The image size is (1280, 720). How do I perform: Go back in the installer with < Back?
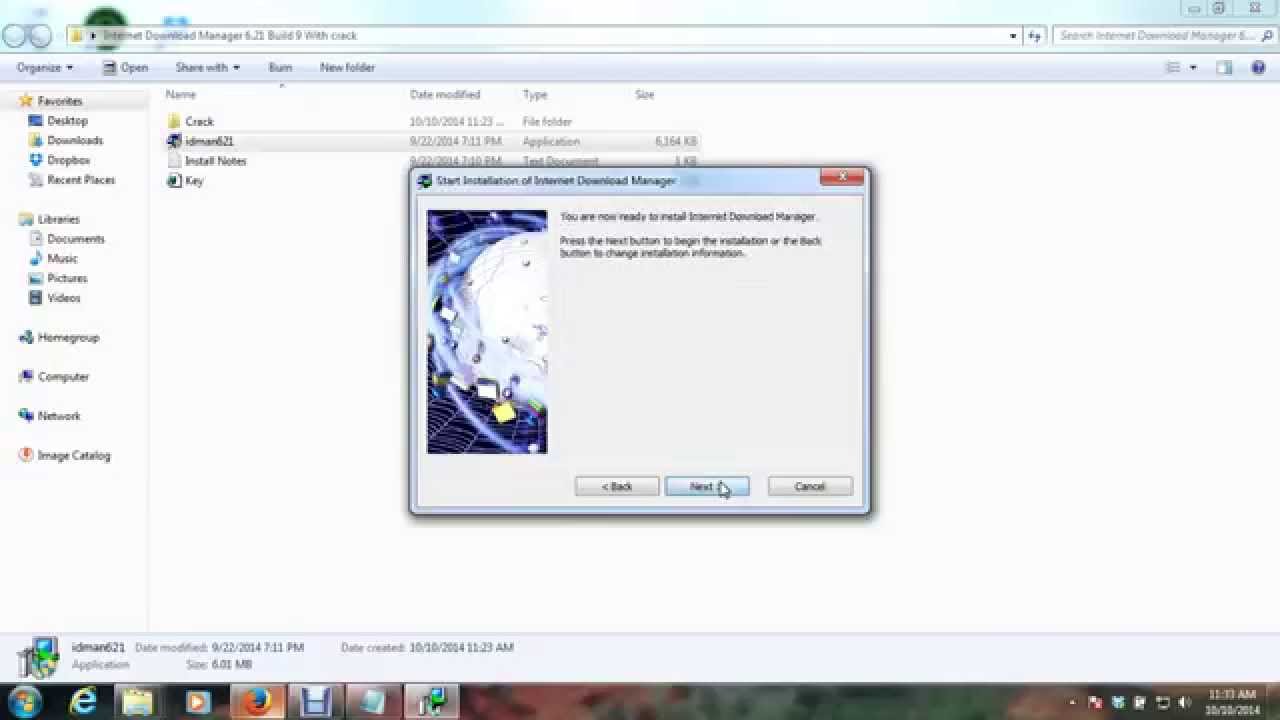tap(616, 487)
